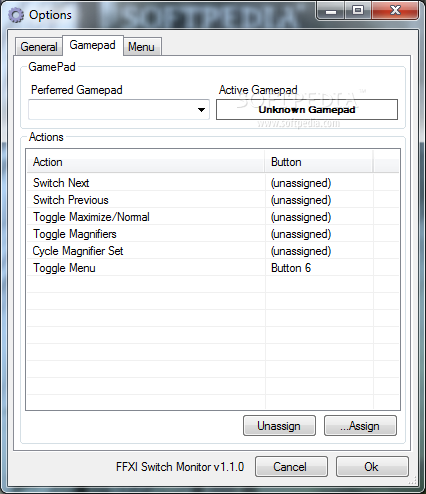Click the Action column header

click(x=146, y=162)
